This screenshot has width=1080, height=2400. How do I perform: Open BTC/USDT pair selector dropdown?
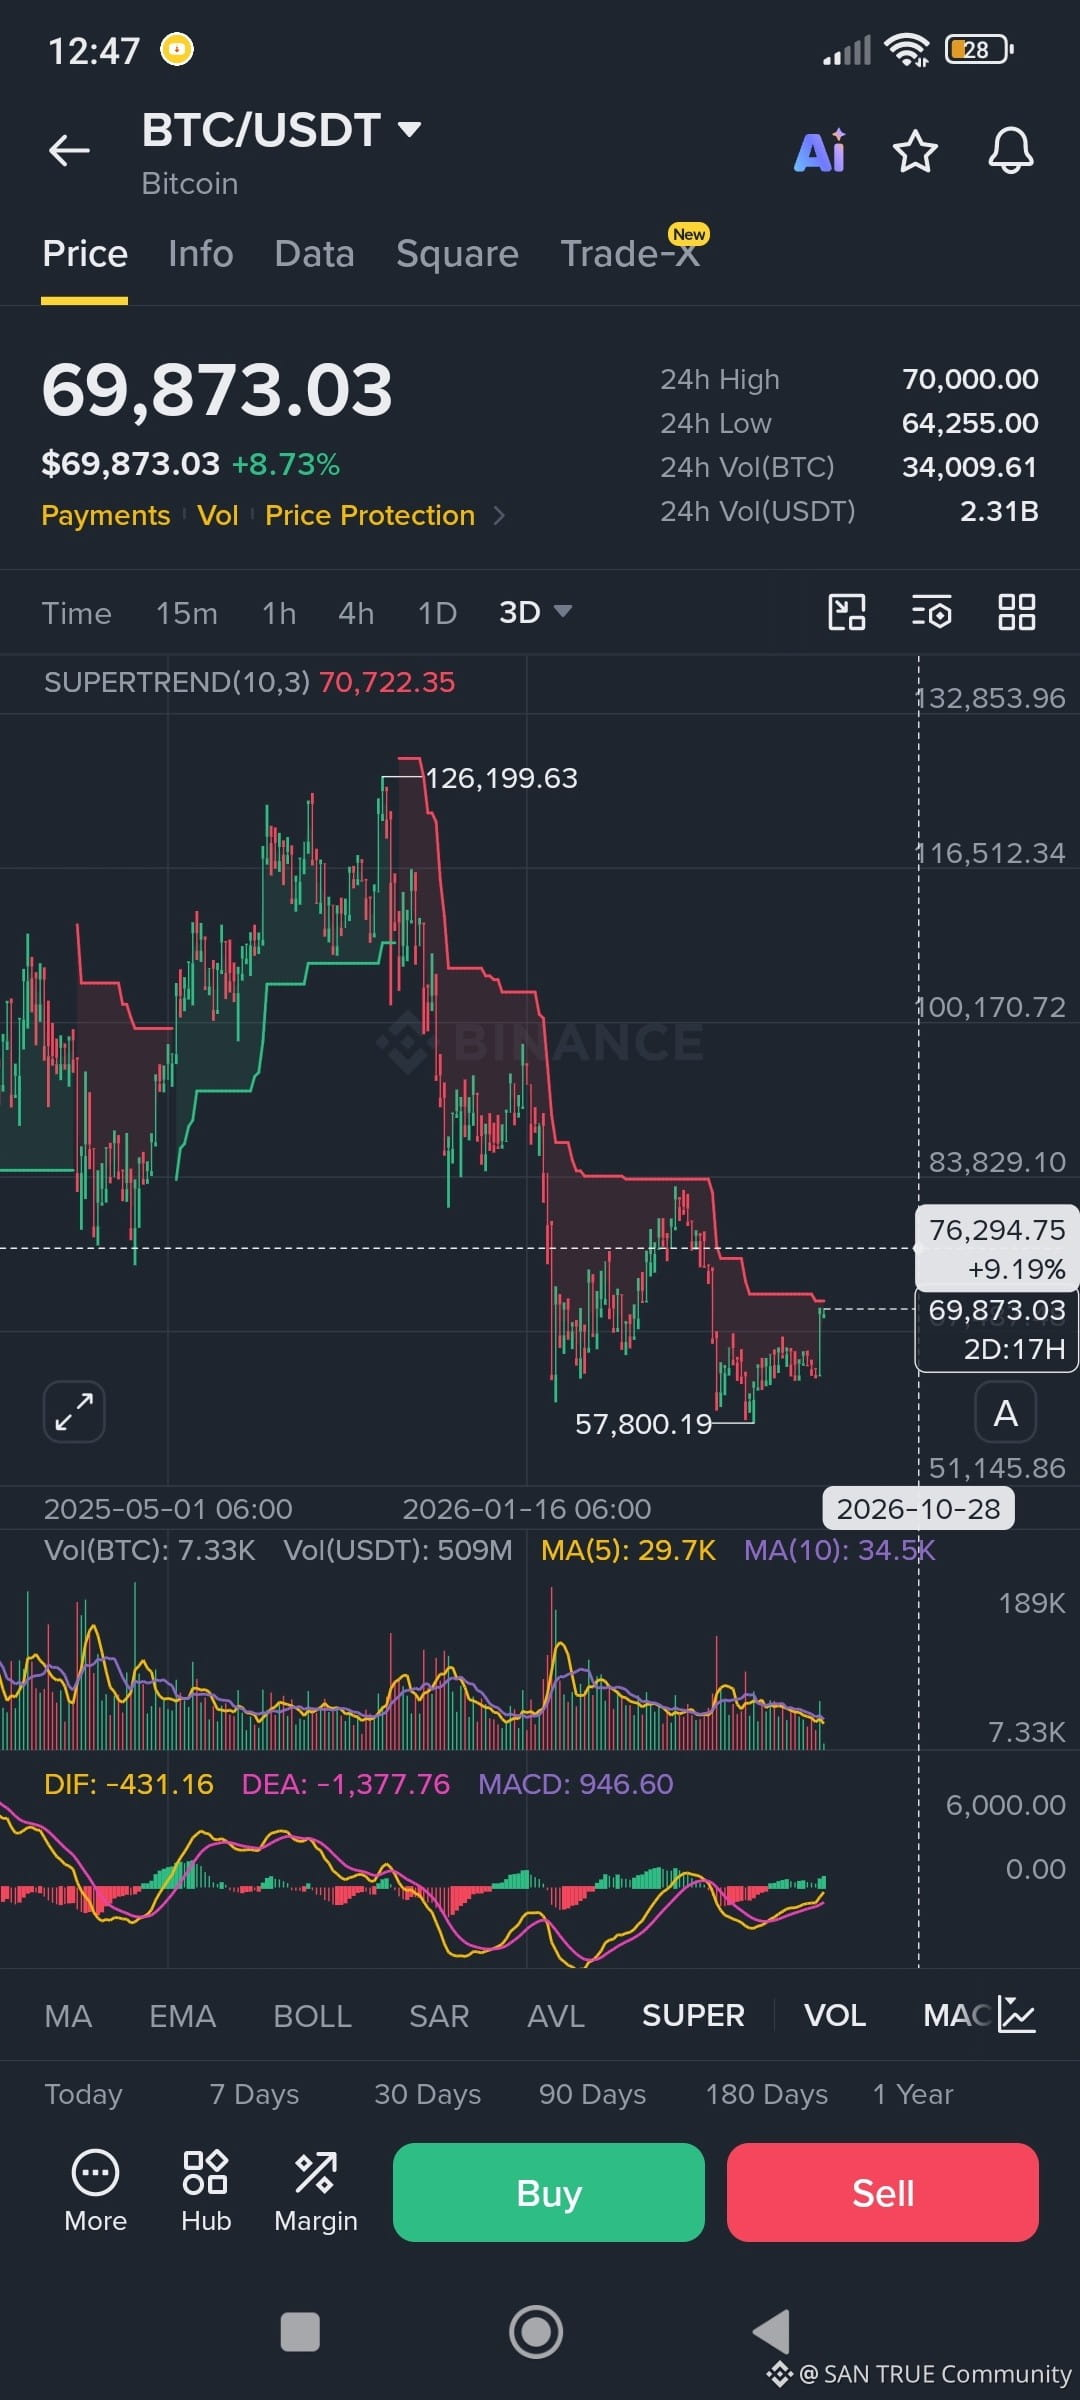pyautogui.click(x=281, y=130)
